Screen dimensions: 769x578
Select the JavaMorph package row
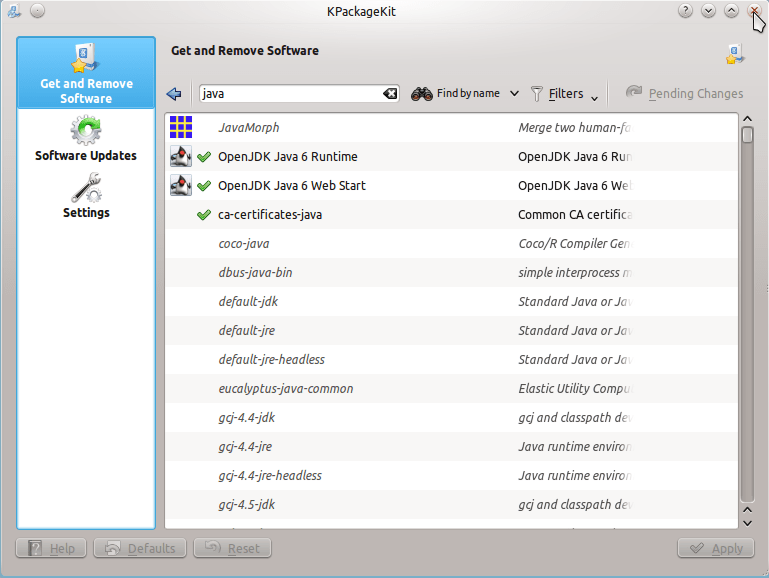click(x=451, y=127)
